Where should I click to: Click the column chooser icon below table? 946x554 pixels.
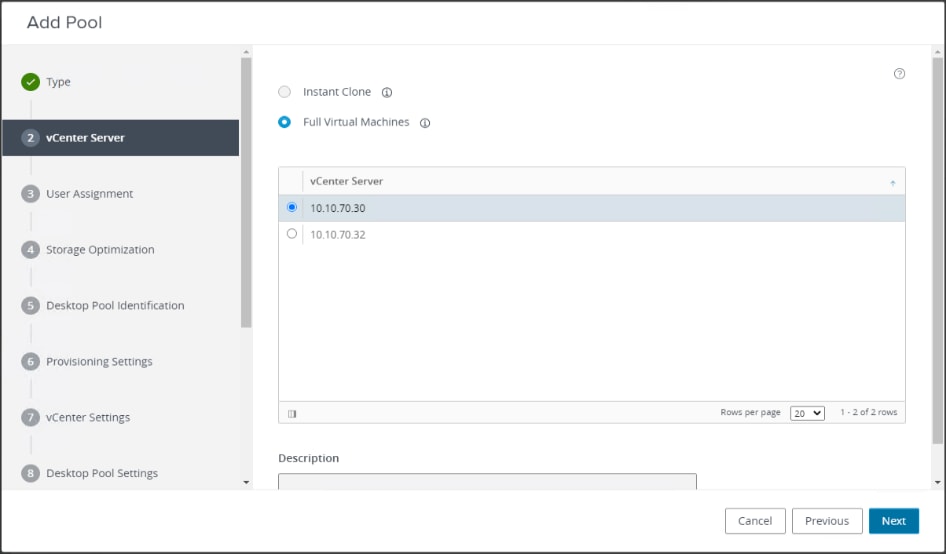point(292,413)
